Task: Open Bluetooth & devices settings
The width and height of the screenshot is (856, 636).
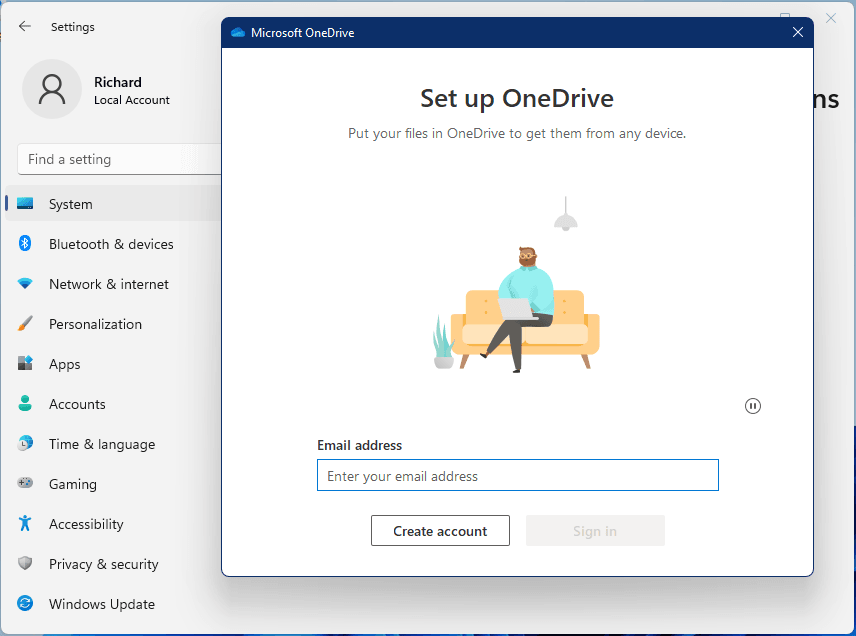Action: 113,243
